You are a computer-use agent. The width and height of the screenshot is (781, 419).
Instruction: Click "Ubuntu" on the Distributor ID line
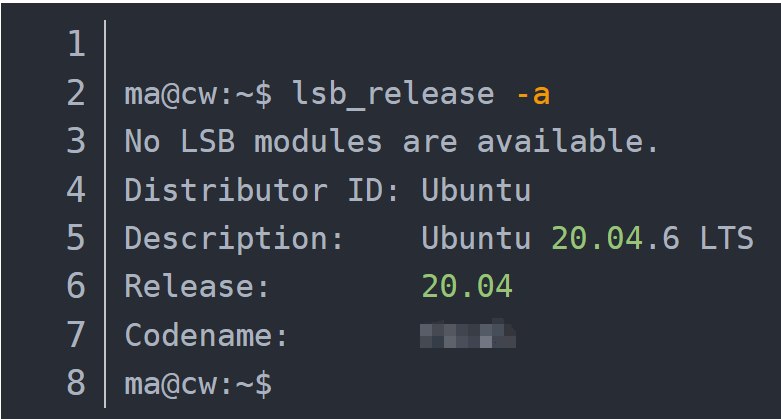point(476,190)
